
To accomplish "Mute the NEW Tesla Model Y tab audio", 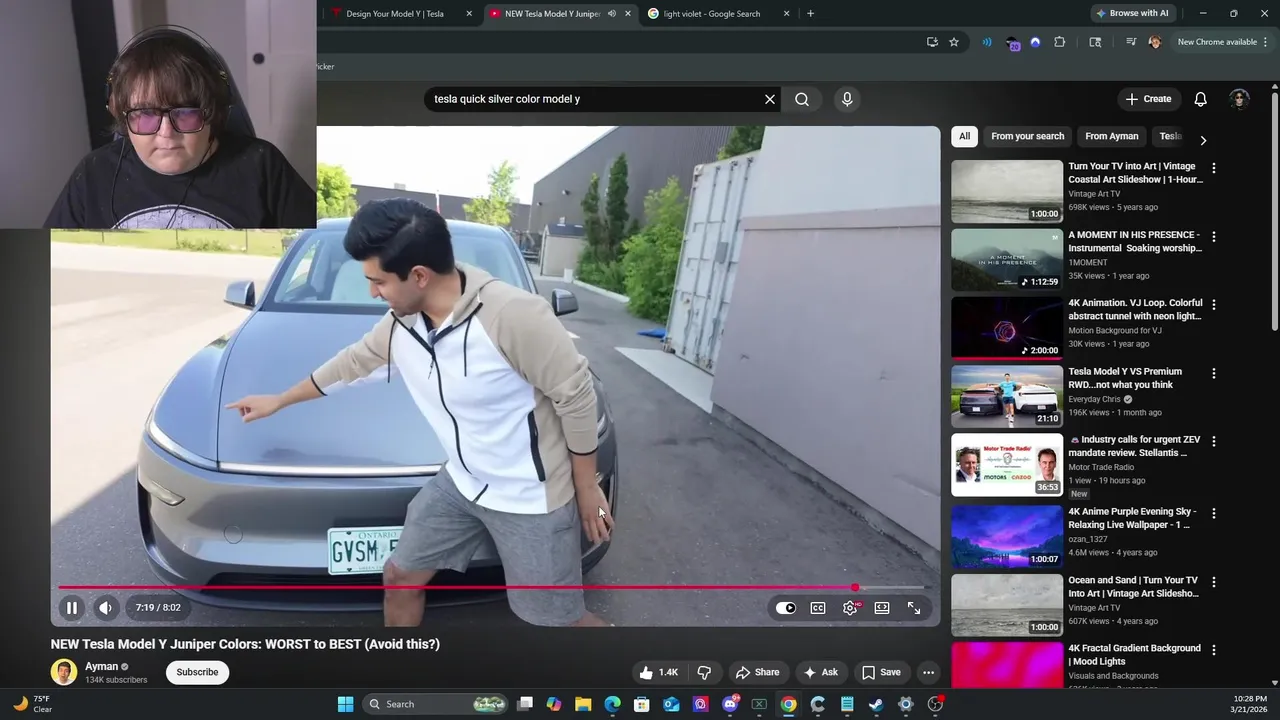I will tap(611, 14).
